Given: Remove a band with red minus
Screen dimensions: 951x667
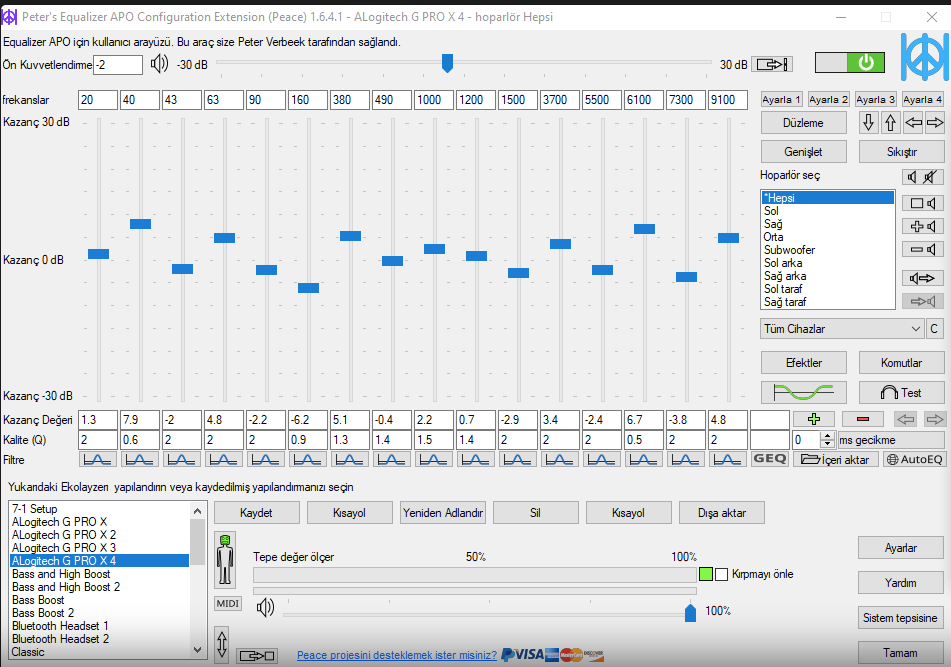Looking at the screenshot, I should click(863, 419).
